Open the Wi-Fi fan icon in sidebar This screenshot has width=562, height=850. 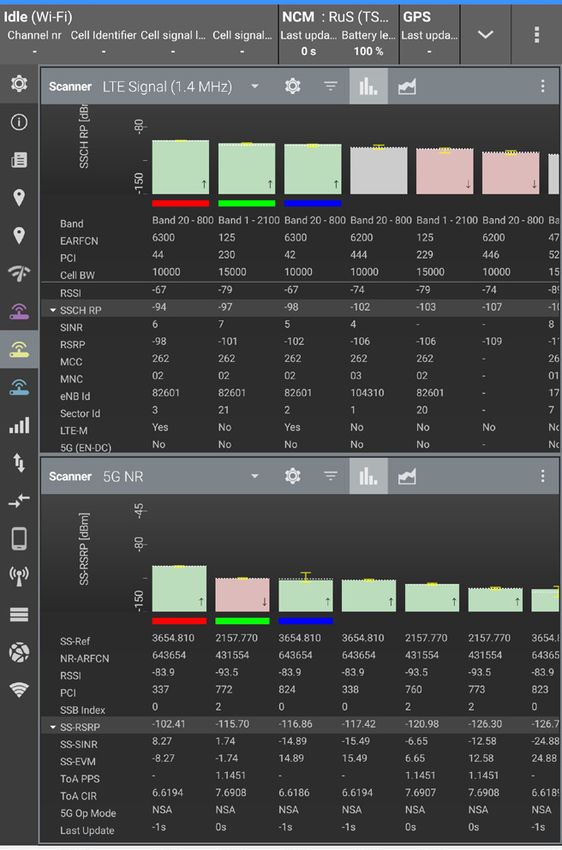click(19, 690)
